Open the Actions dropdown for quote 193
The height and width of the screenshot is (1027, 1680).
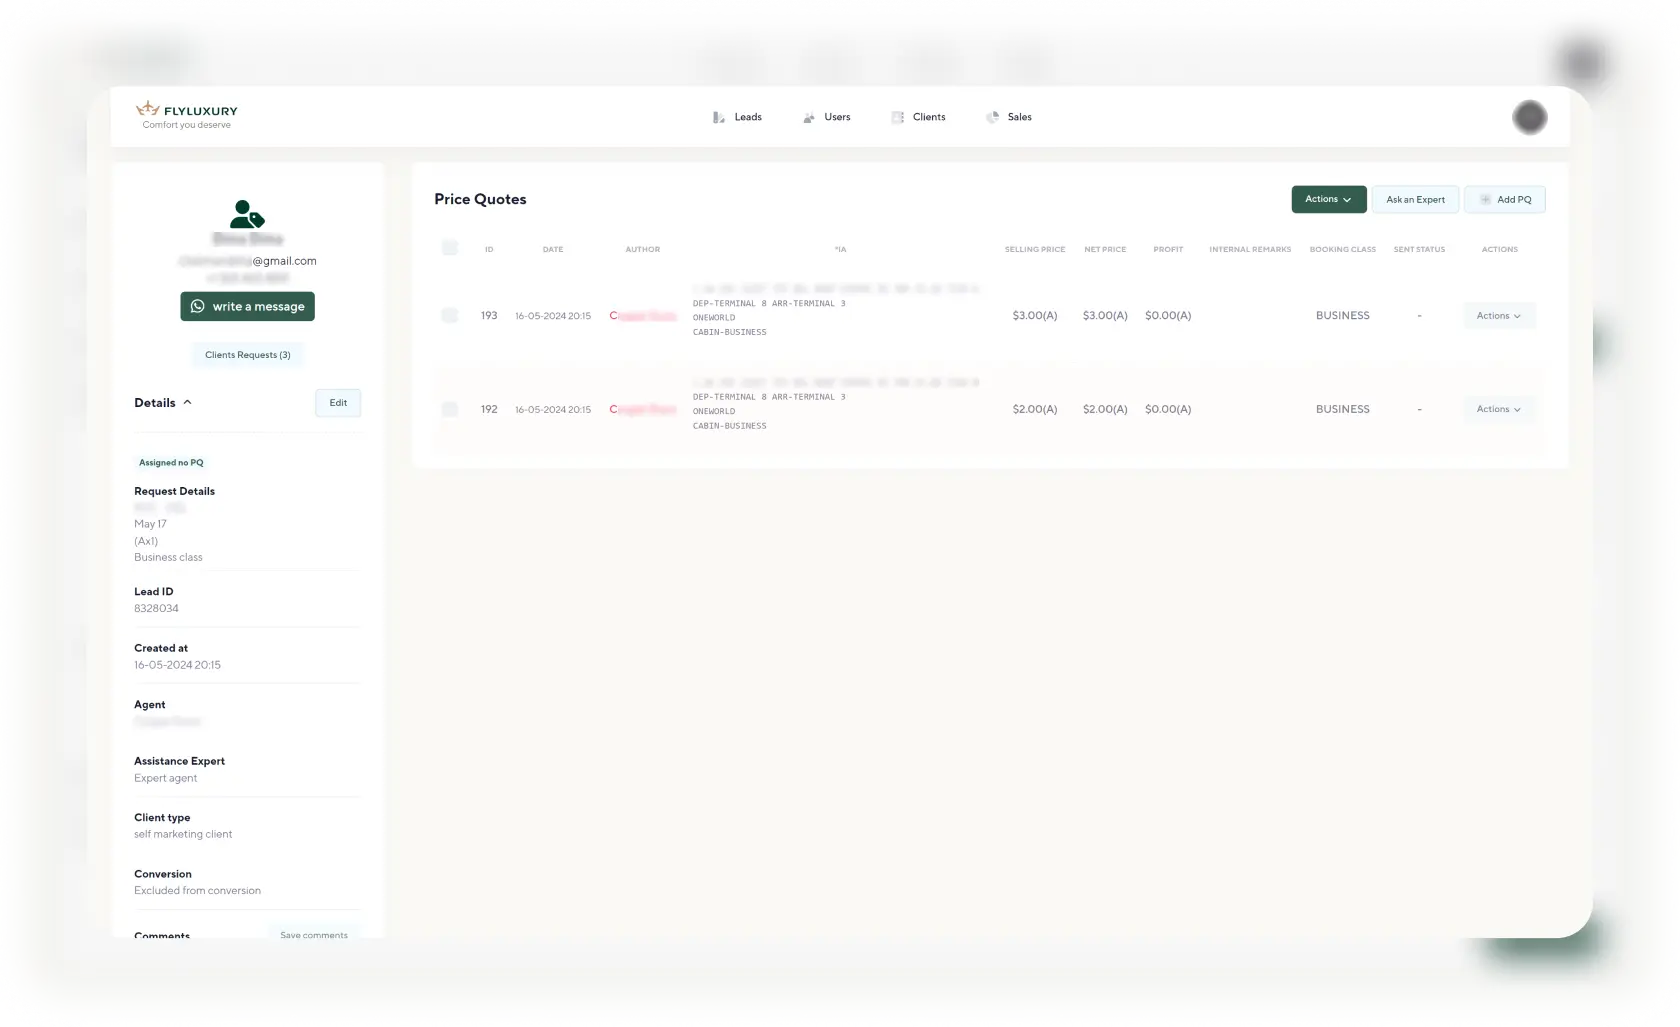pos(1498,316)
